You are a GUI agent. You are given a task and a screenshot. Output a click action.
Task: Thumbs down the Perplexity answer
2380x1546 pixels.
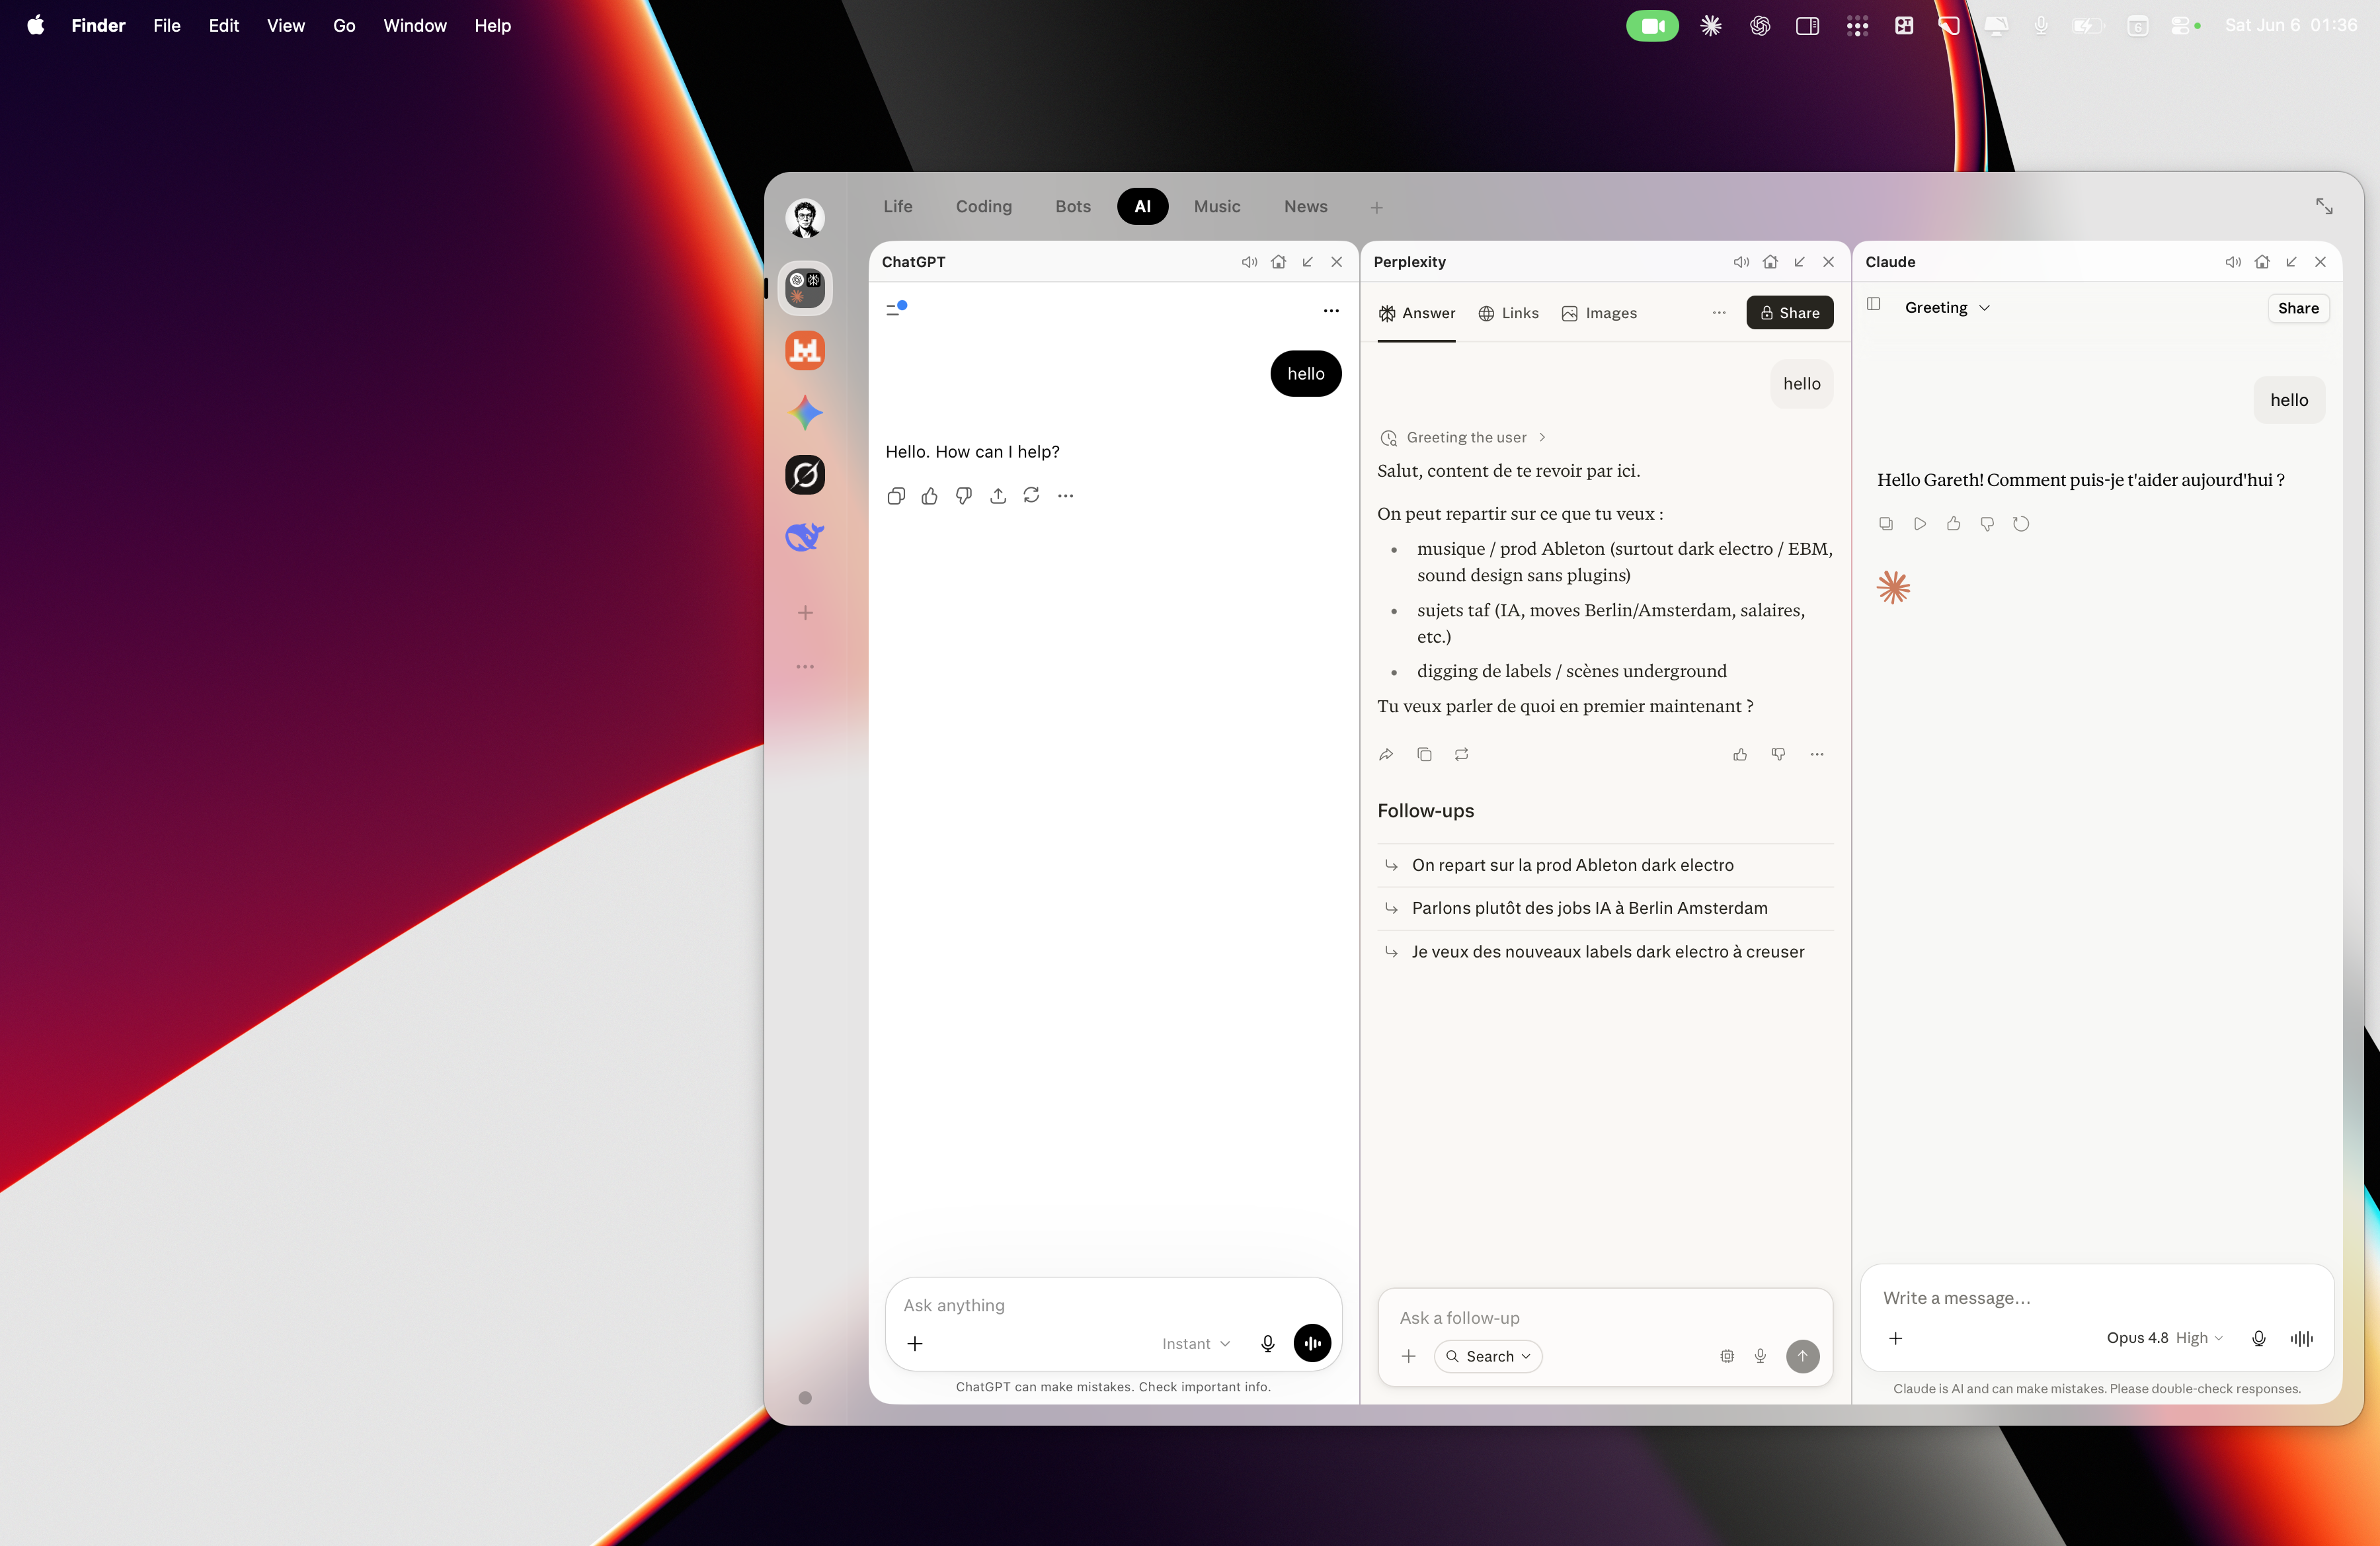tap(1778, 754)
